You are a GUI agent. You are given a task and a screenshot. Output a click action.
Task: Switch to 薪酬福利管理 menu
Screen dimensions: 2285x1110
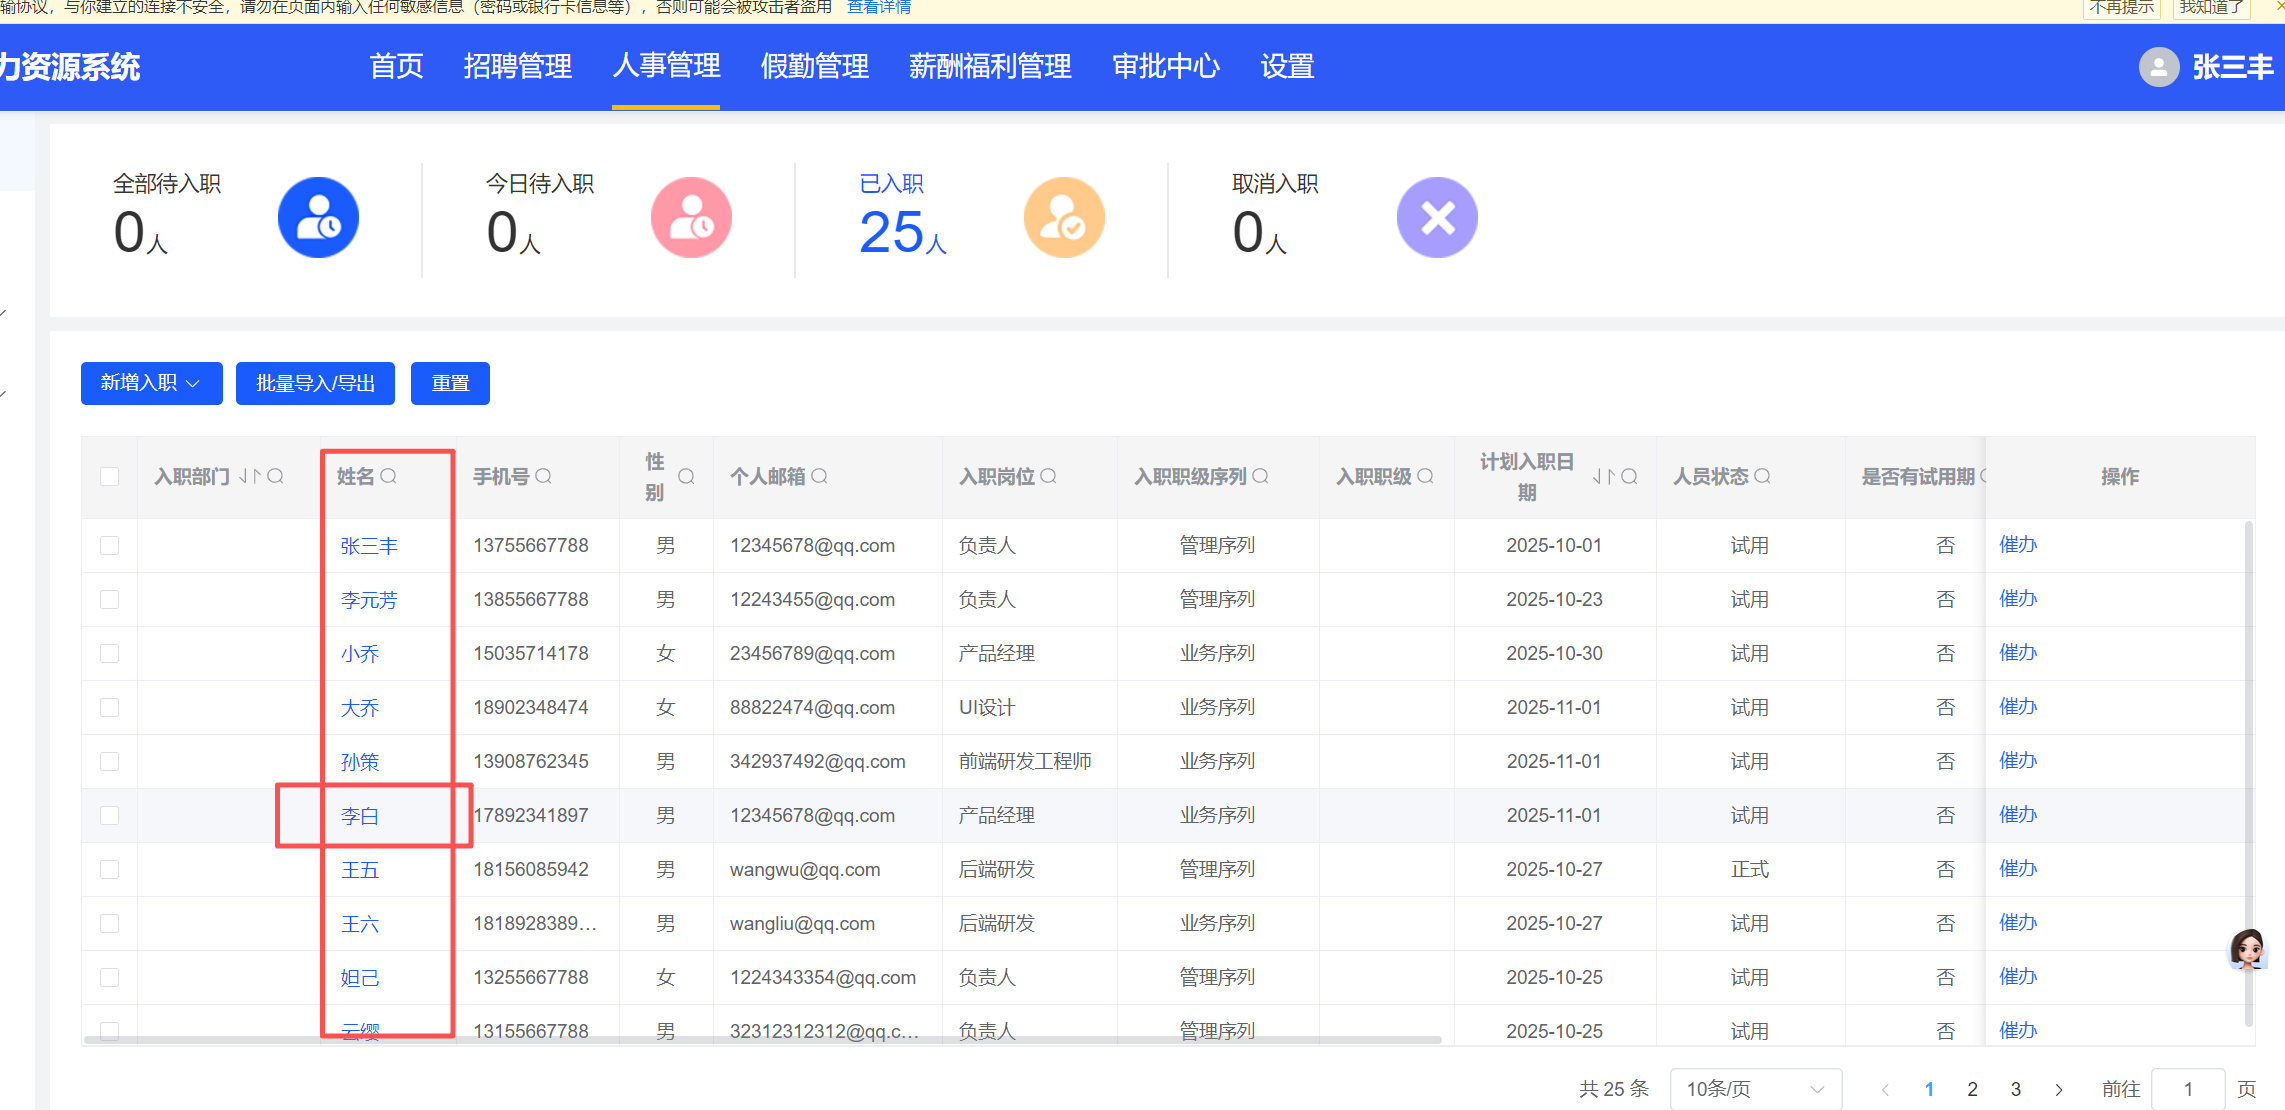pos(990,67)
